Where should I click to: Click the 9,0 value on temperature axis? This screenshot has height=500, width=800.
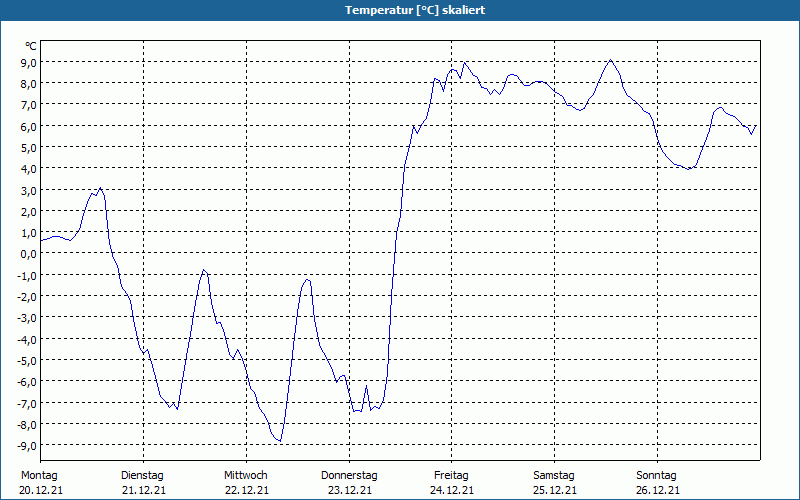click(x=28, y=62)
